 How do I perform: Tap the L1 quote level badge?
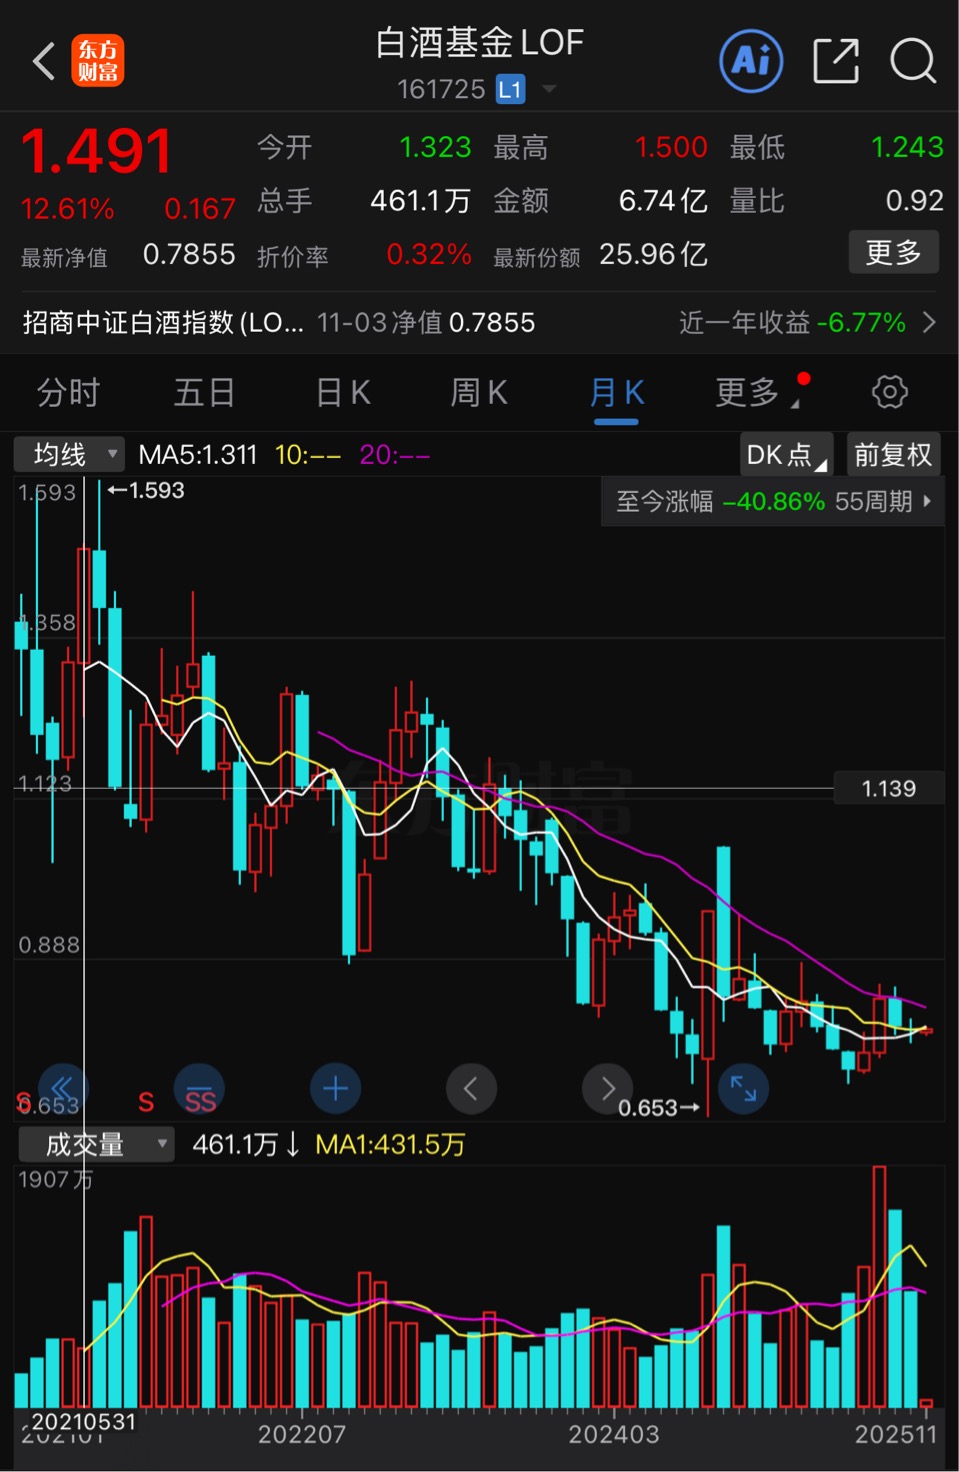click(510, 89)
